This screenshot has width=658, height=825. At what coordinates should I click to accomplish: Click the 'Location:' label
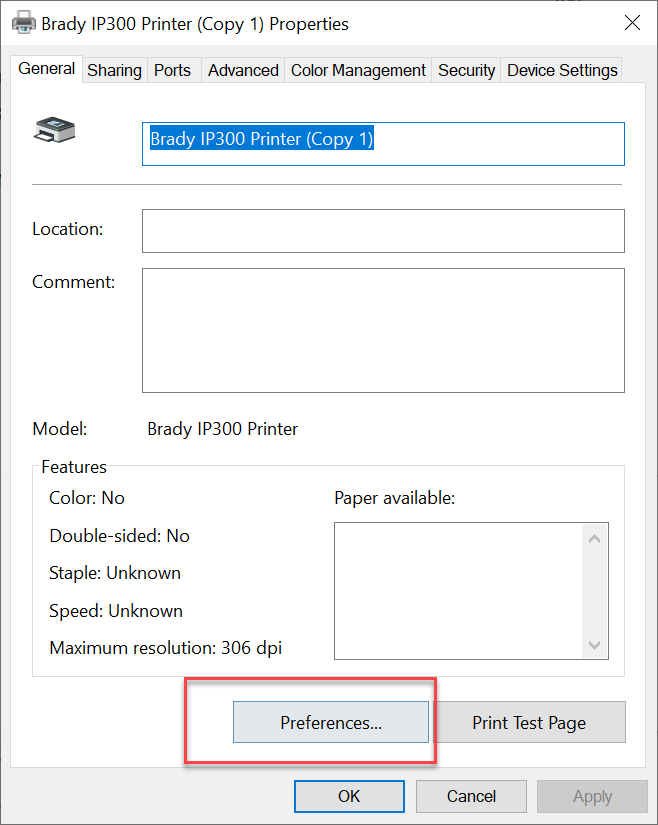pos(67,229)
